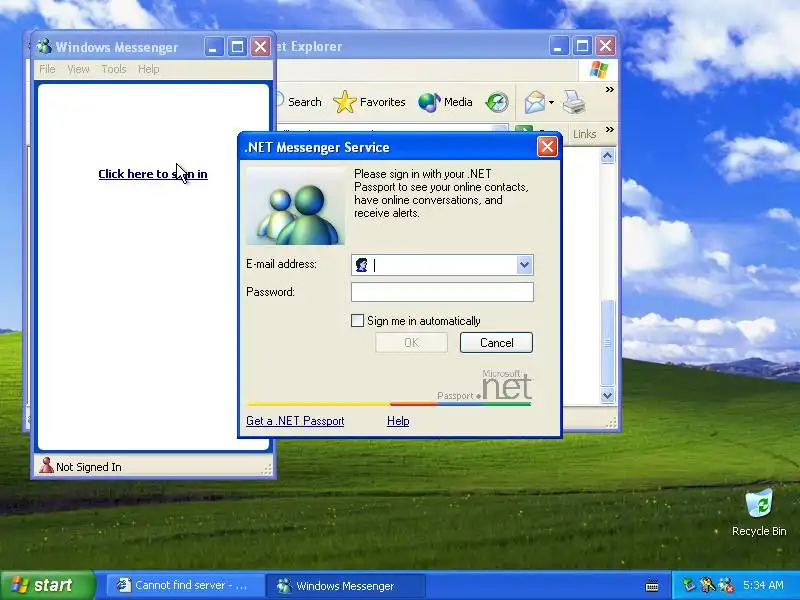Open the Help menu in Windows Messenger
Image resolution: width=800 pixels, height=600 pixels.
click(148, 69)
